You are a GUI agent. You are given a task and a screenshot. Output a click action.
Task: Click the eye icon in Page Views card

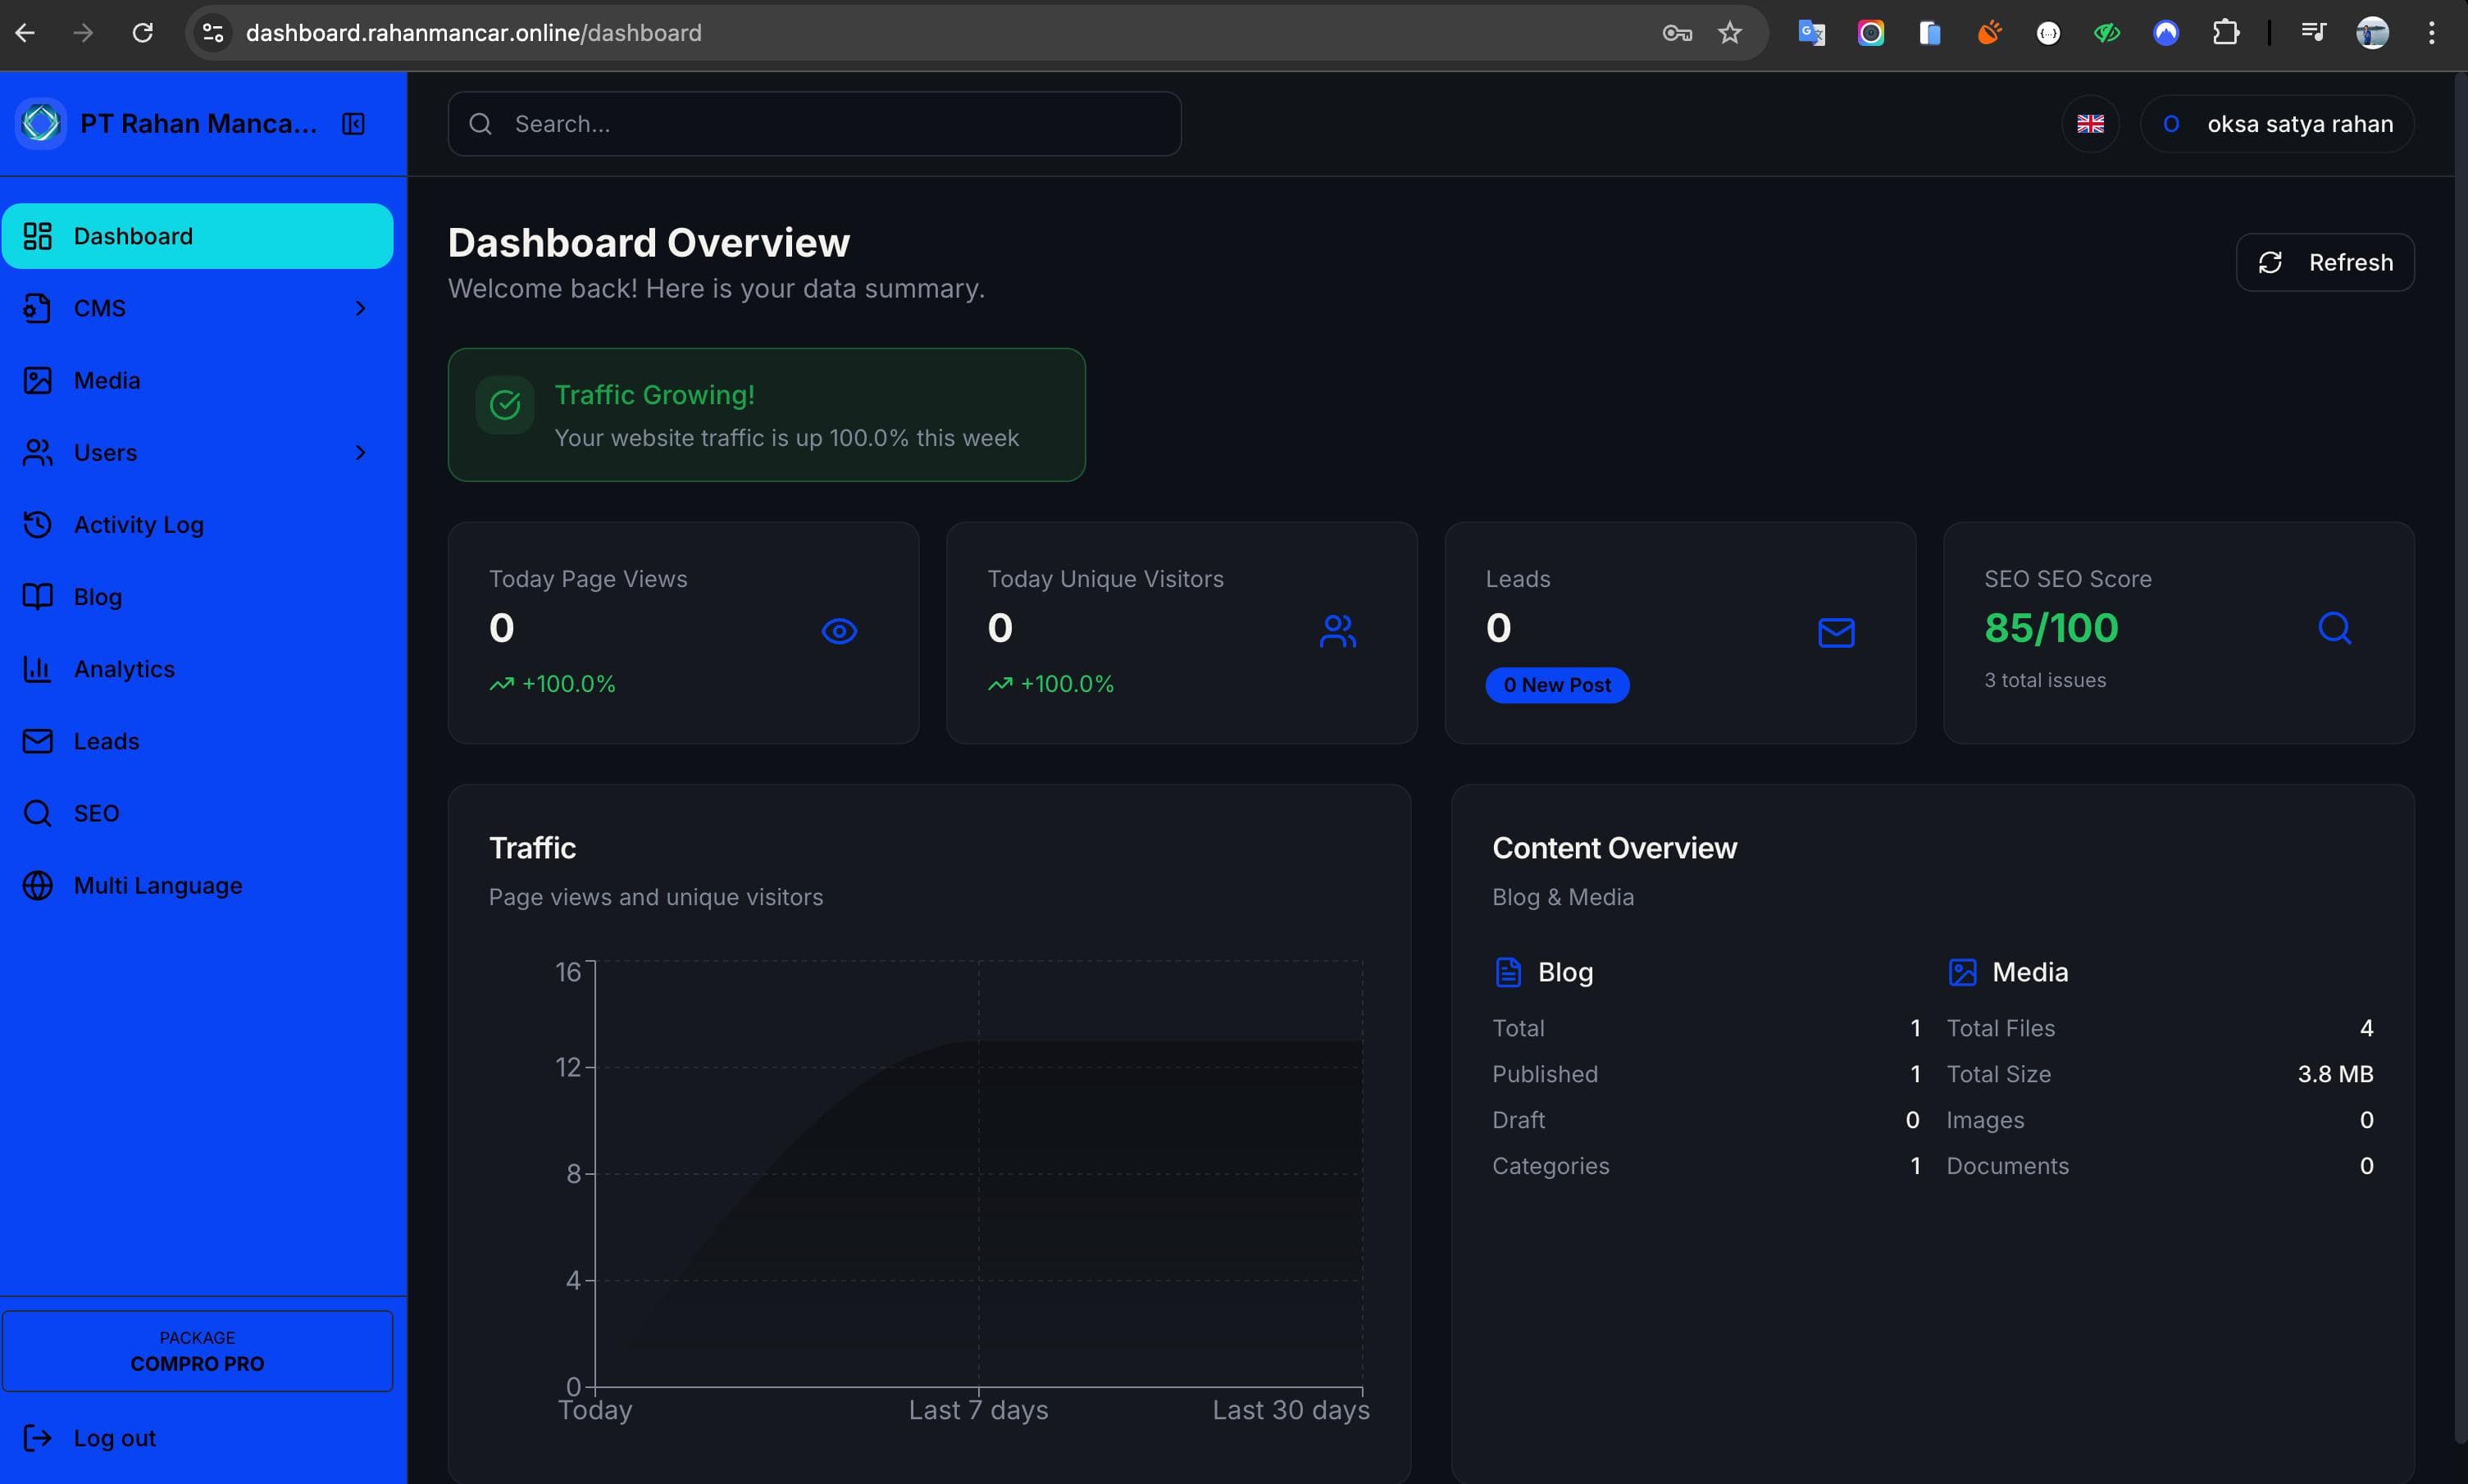pos(839,631)
